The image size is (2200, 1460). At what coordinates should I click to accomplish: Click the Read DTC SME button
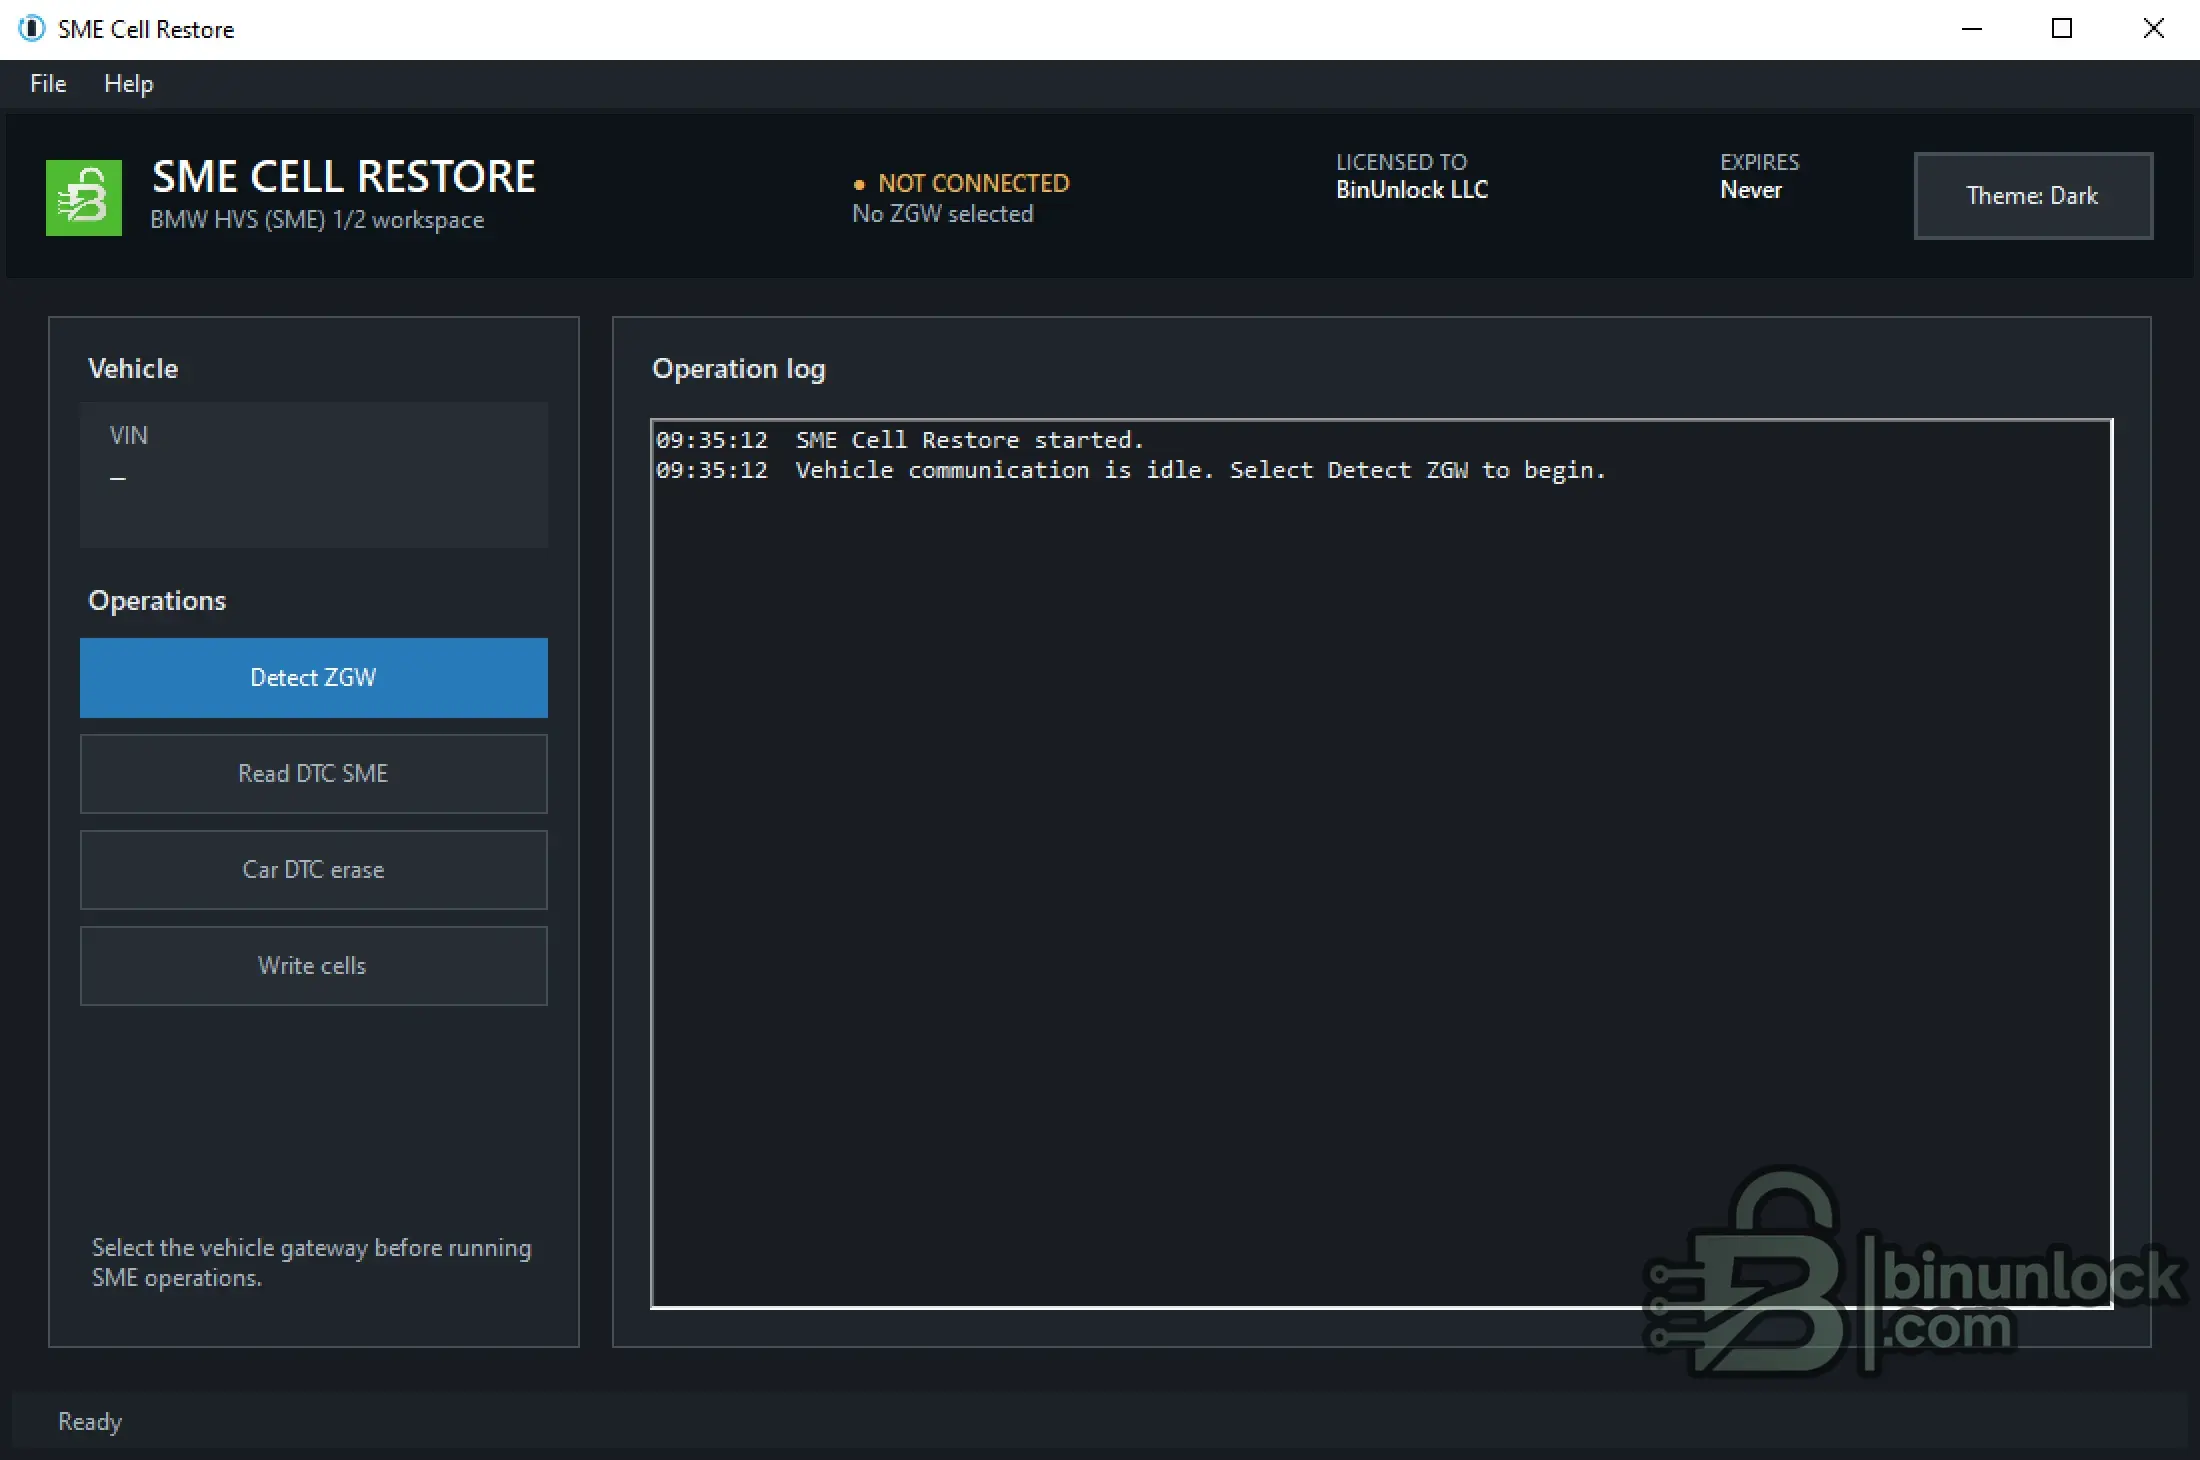coord(314,774)
